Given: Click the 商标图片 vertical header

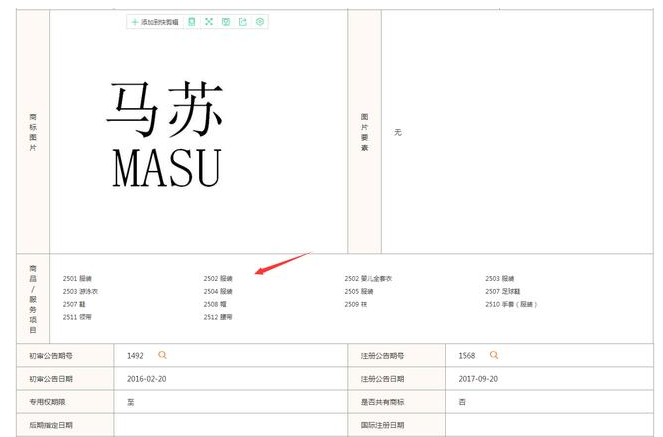Looking at the screenshot, I should pos(33,132).
